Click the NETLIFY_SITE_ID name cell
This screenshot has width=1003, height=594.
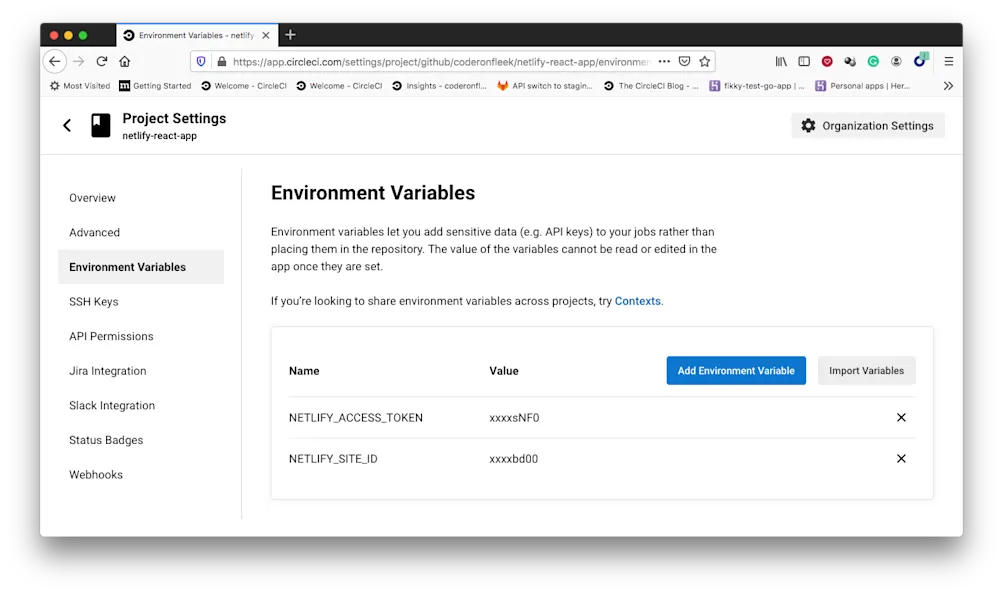[333, 458]
